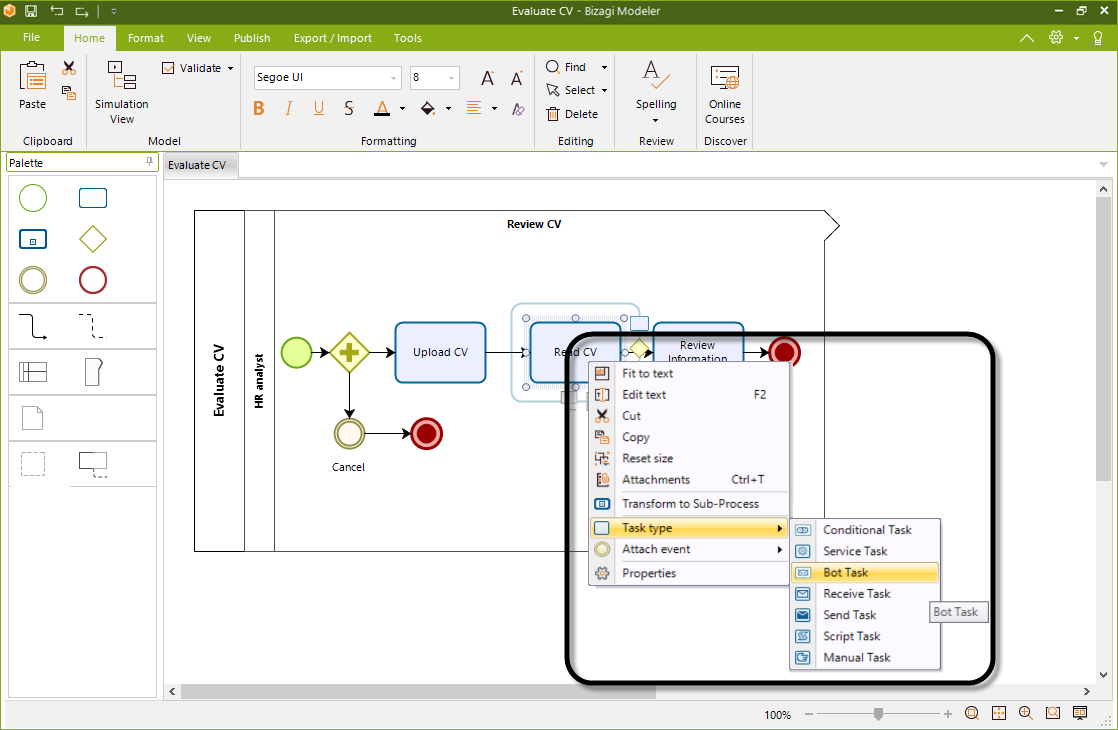
Task: Click the save icon in title bar
Action: pyautogui.click(x=31, y=11)
